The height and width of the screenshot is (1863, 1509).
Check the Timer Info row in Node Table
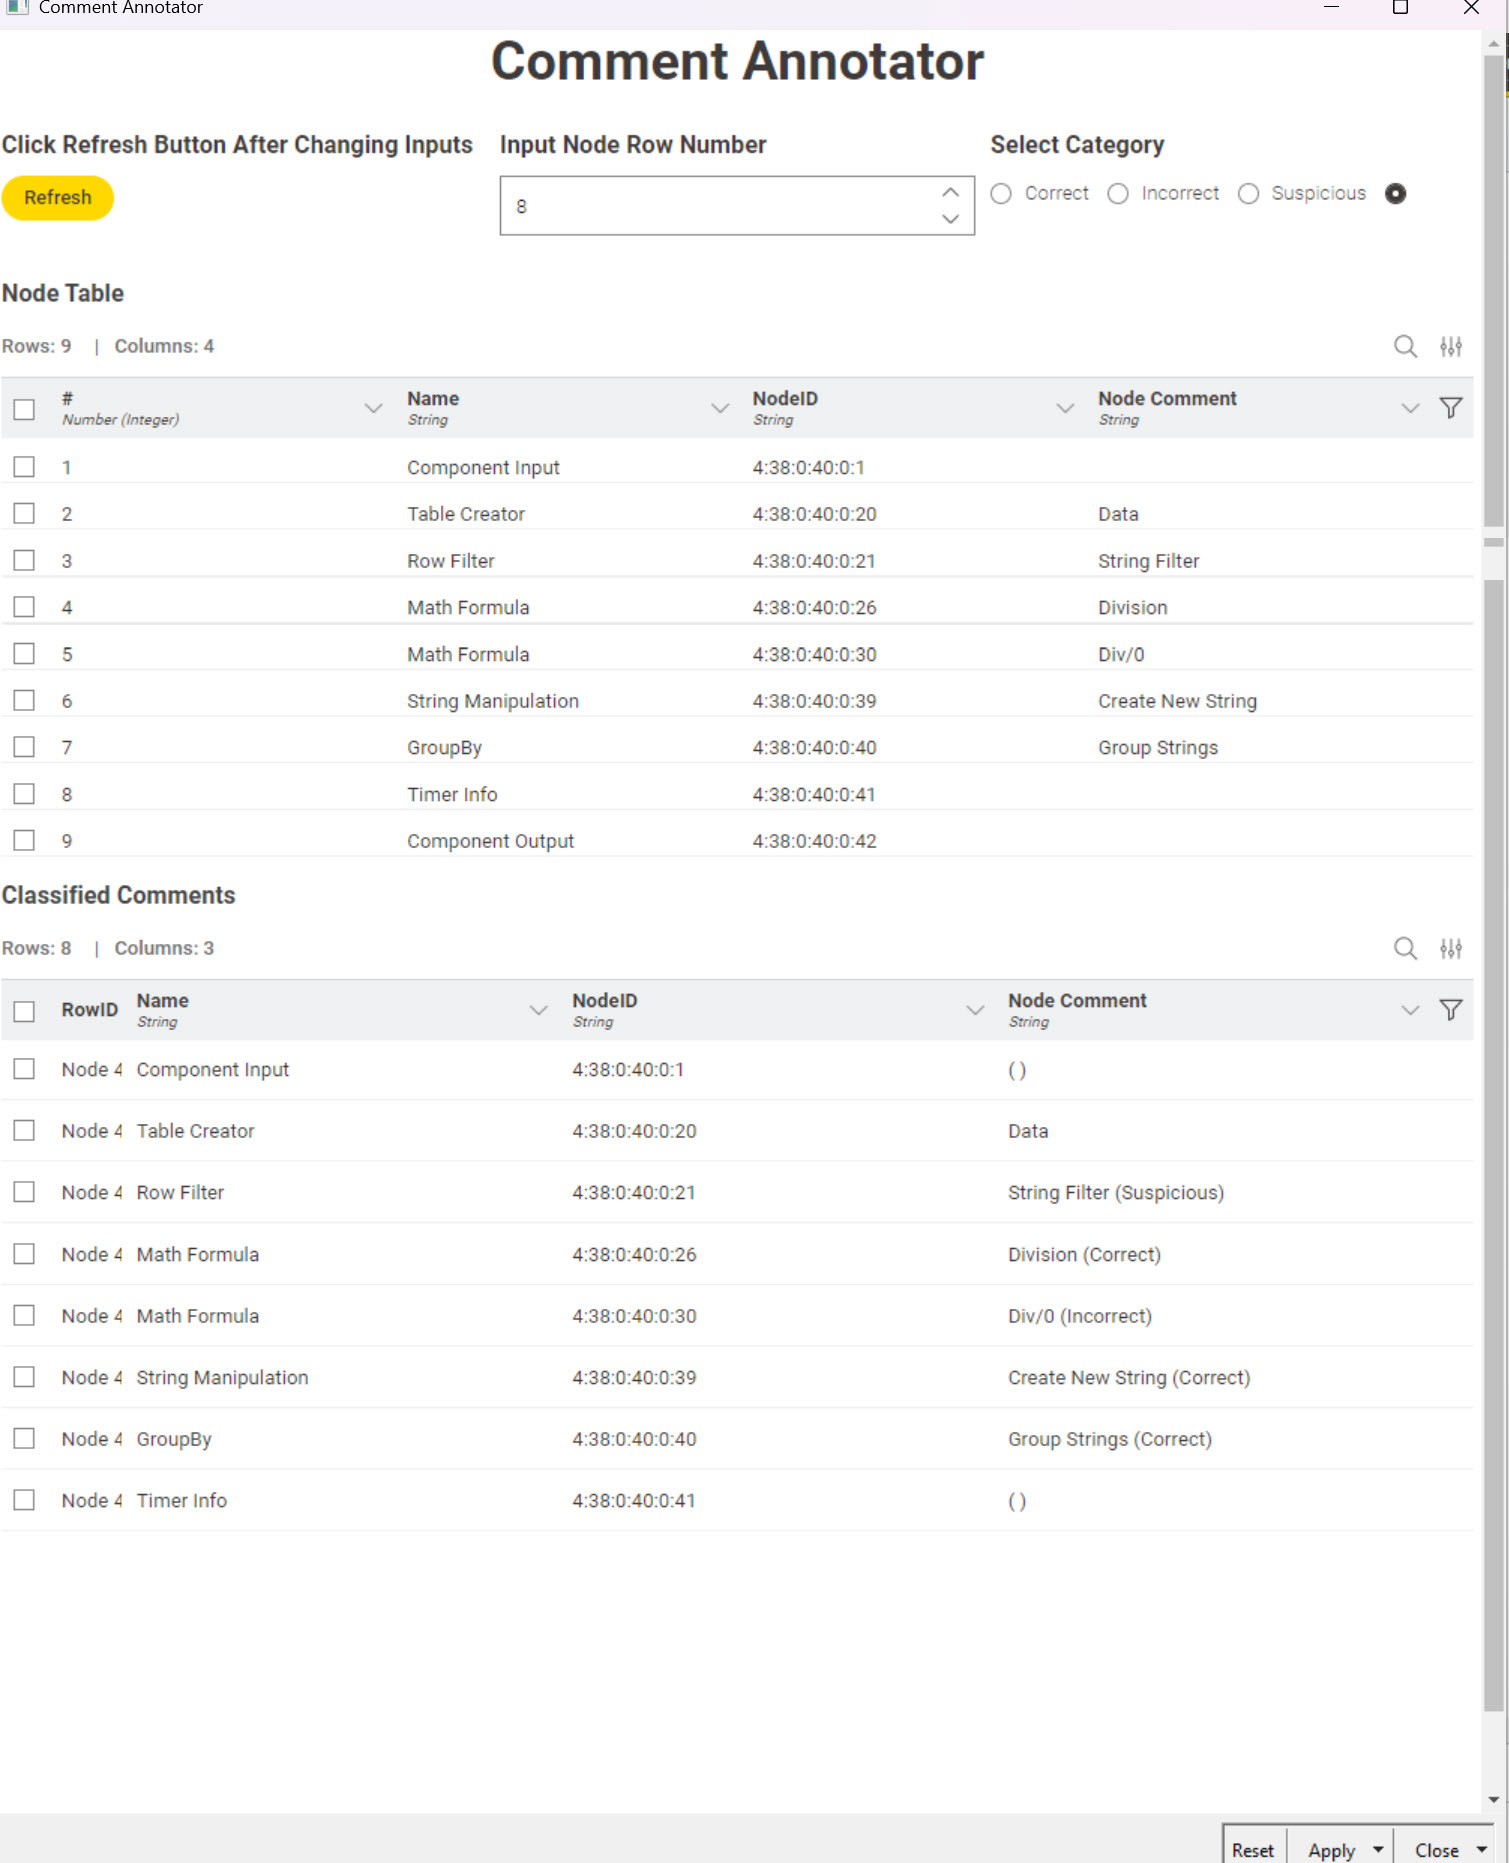click(x=24, y=794)
